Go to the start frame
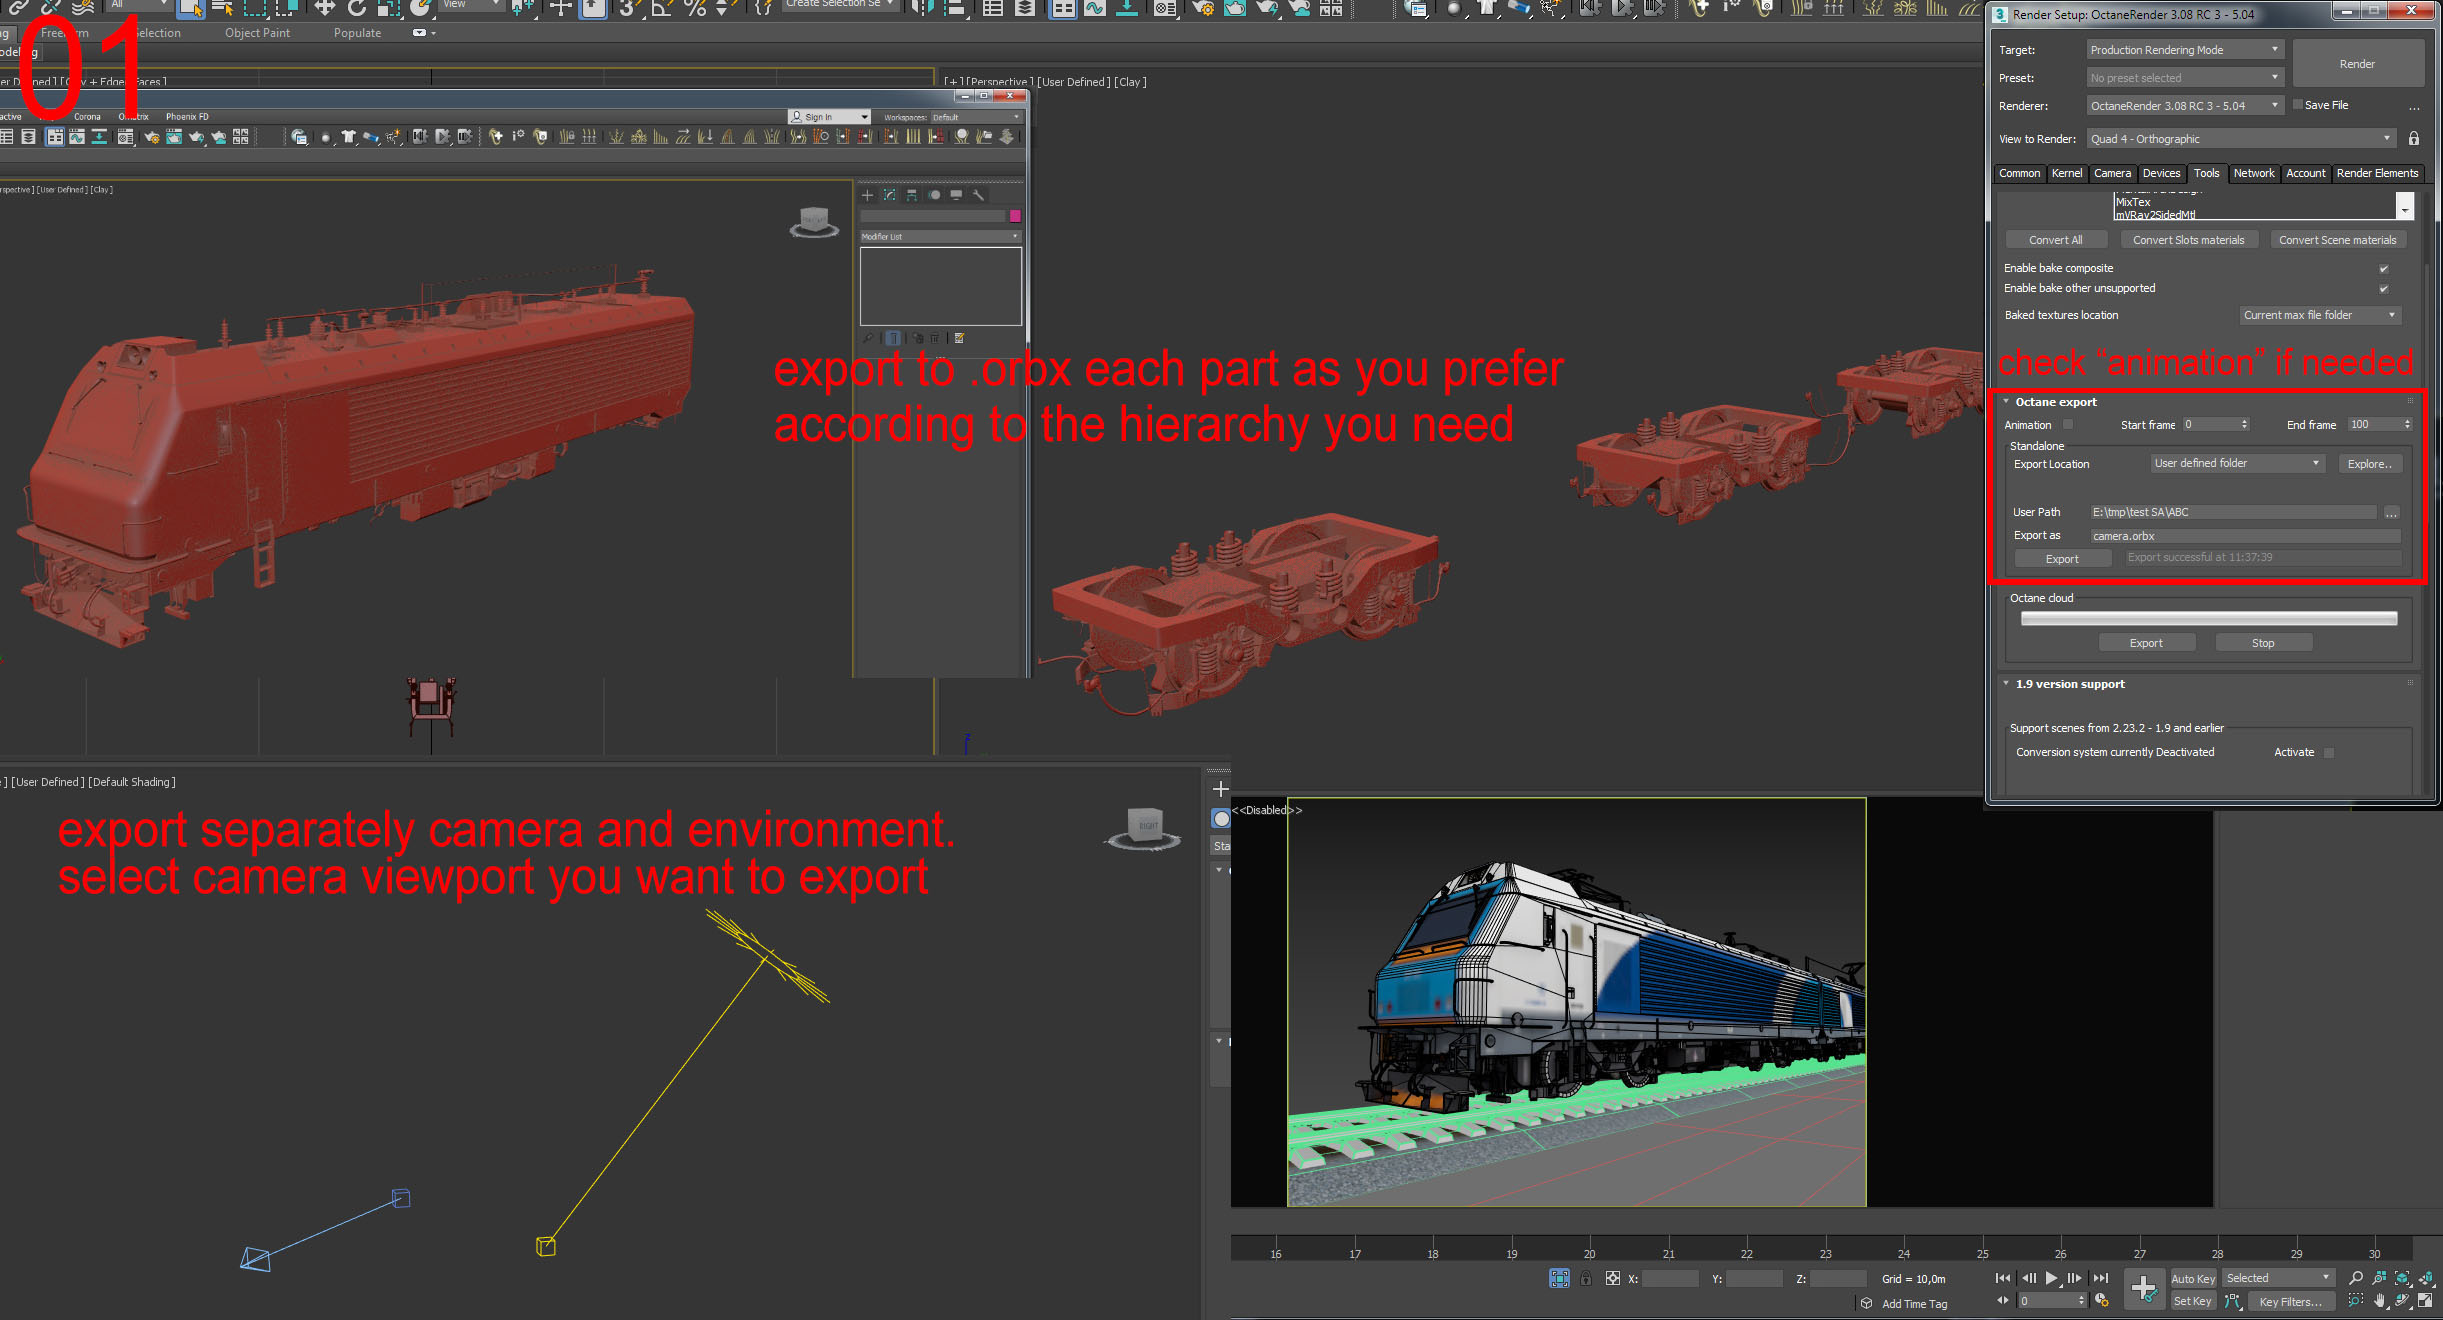Viewport: 2443px width, 1320px height. coord(2002,1278)
